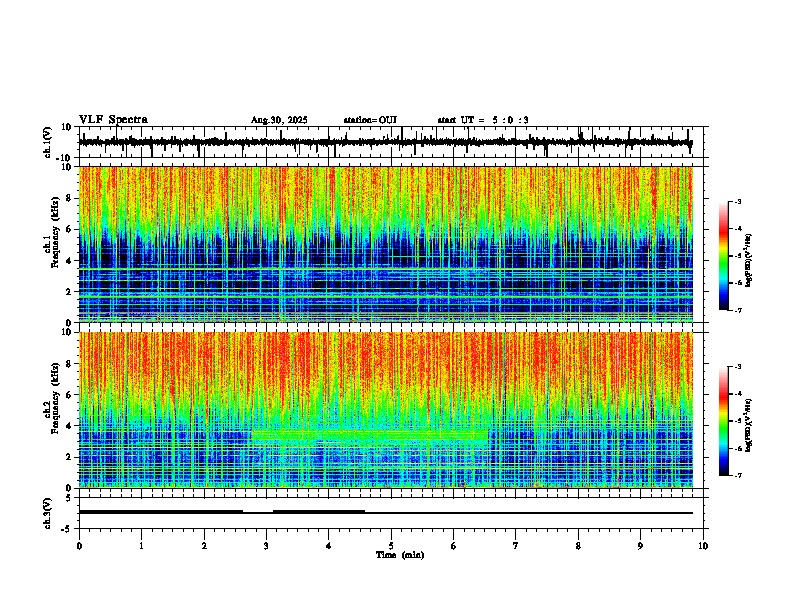The image size is (792, 612).
Task: Click the ch.2 color bar "log(PSD)" label
Action: point(748,426)
